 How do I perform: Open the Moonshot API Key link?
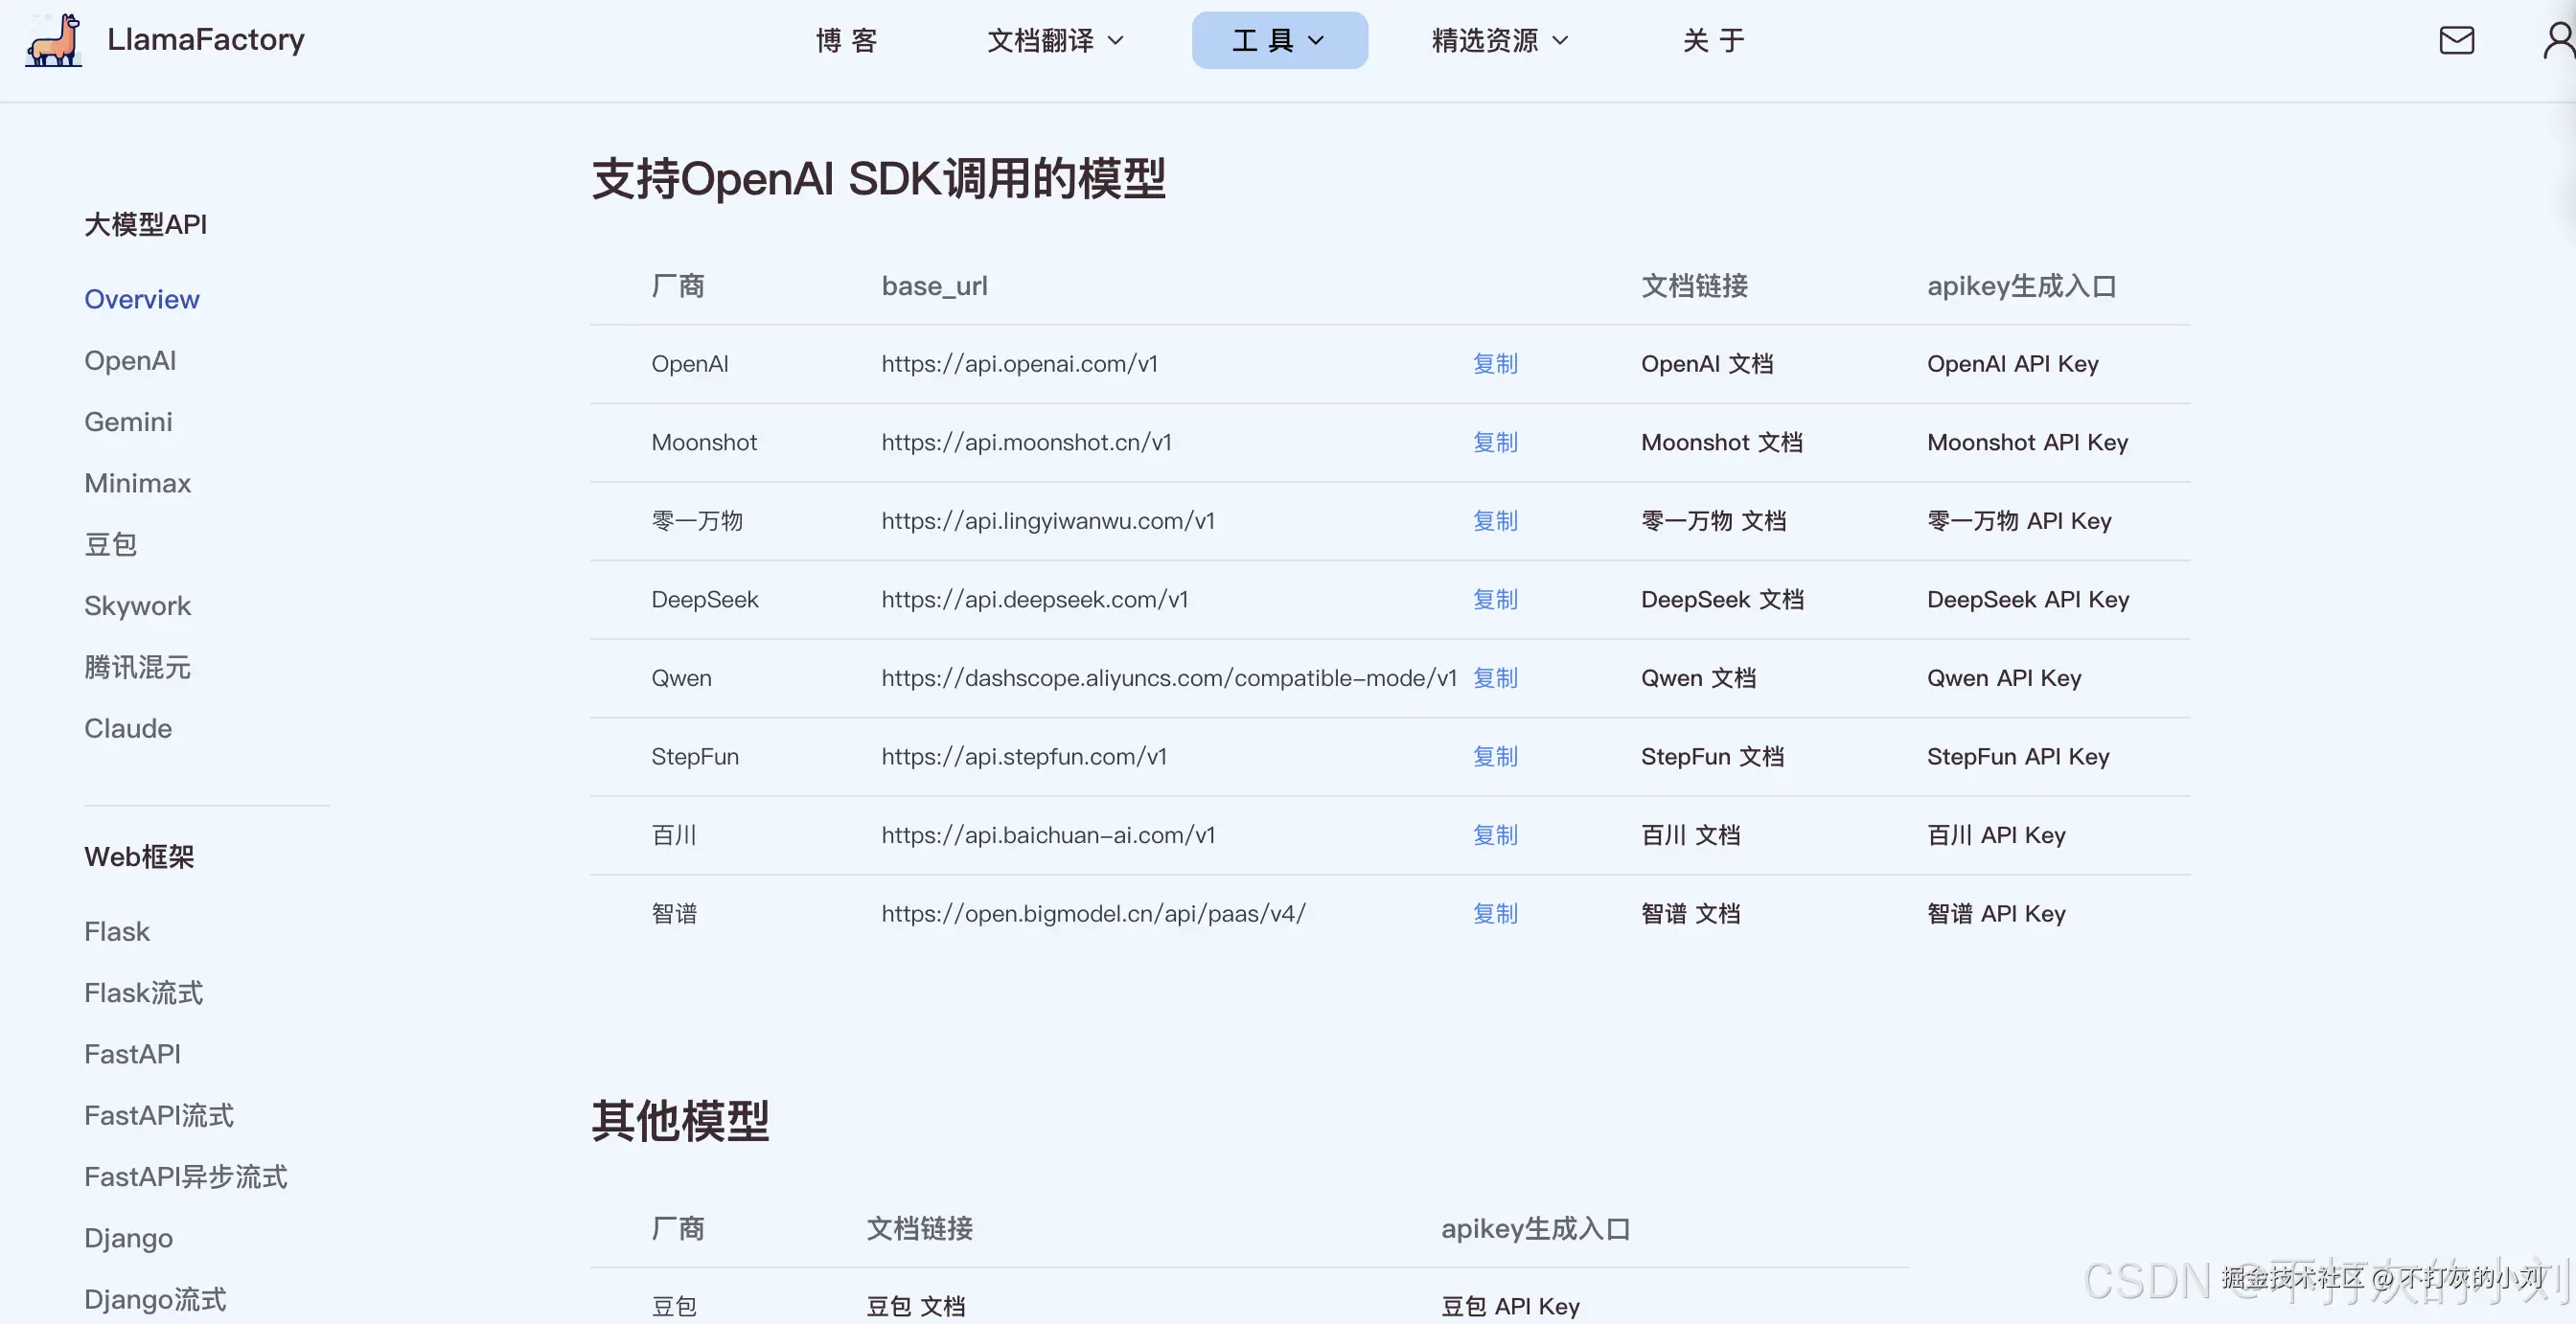pos(2027,442)
